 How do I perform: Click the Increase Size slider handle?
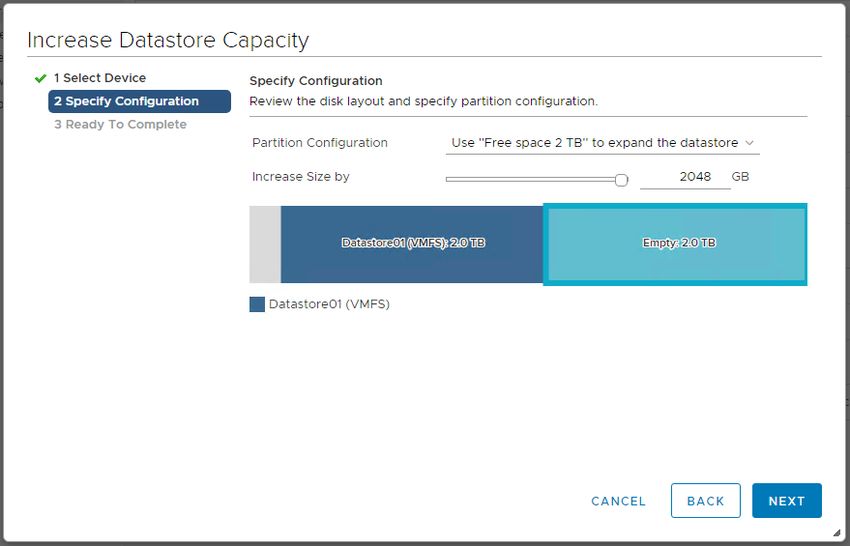click(621, 179)
